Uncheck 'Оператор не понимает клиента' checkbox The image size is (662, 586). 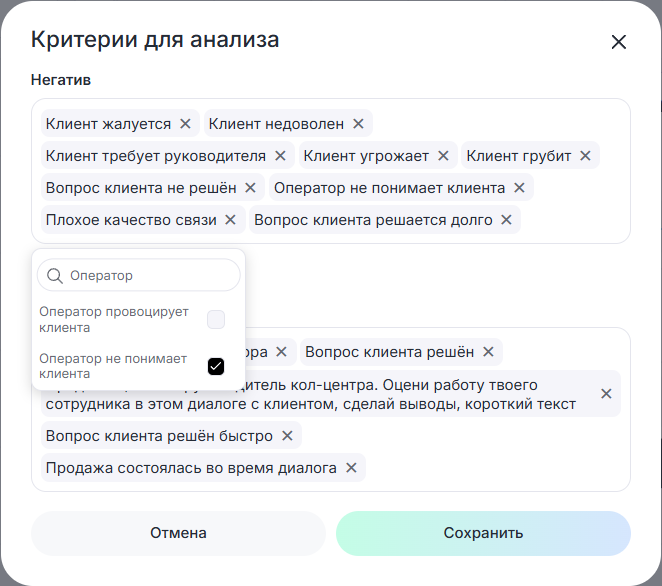tap(216, 366)
